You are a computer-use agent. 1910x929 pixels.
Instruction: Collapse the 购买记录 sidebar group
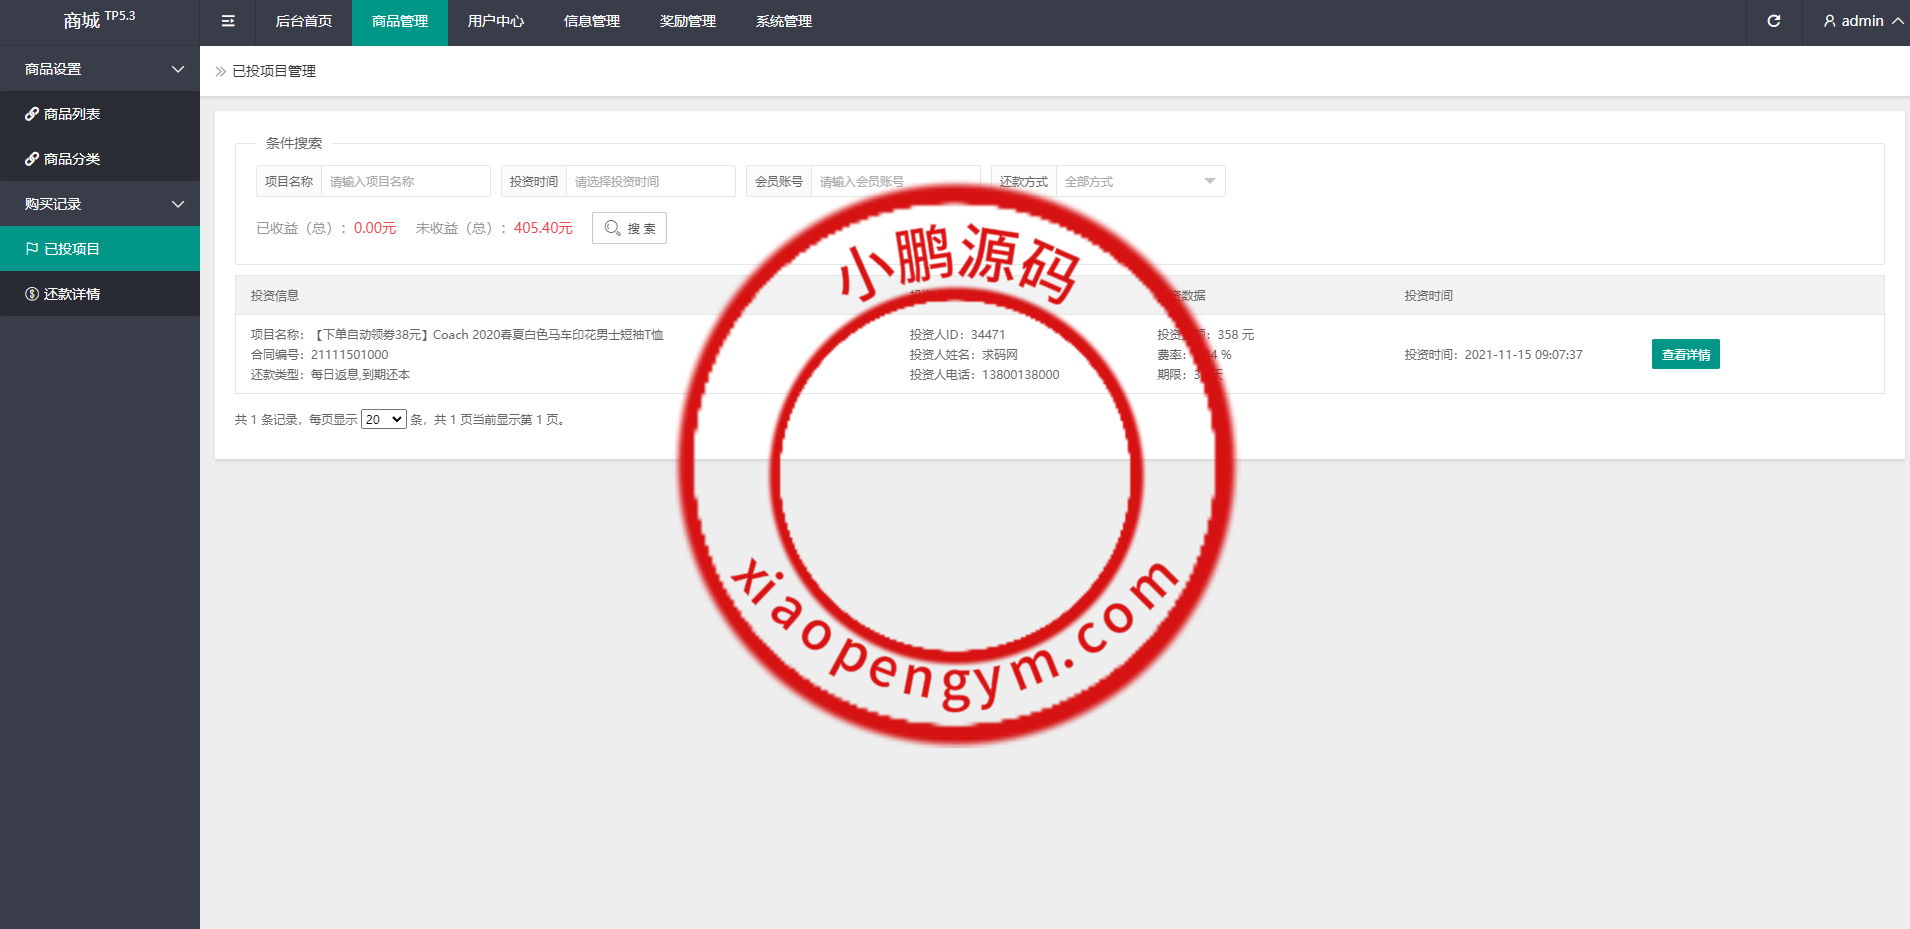coord(178,204)
